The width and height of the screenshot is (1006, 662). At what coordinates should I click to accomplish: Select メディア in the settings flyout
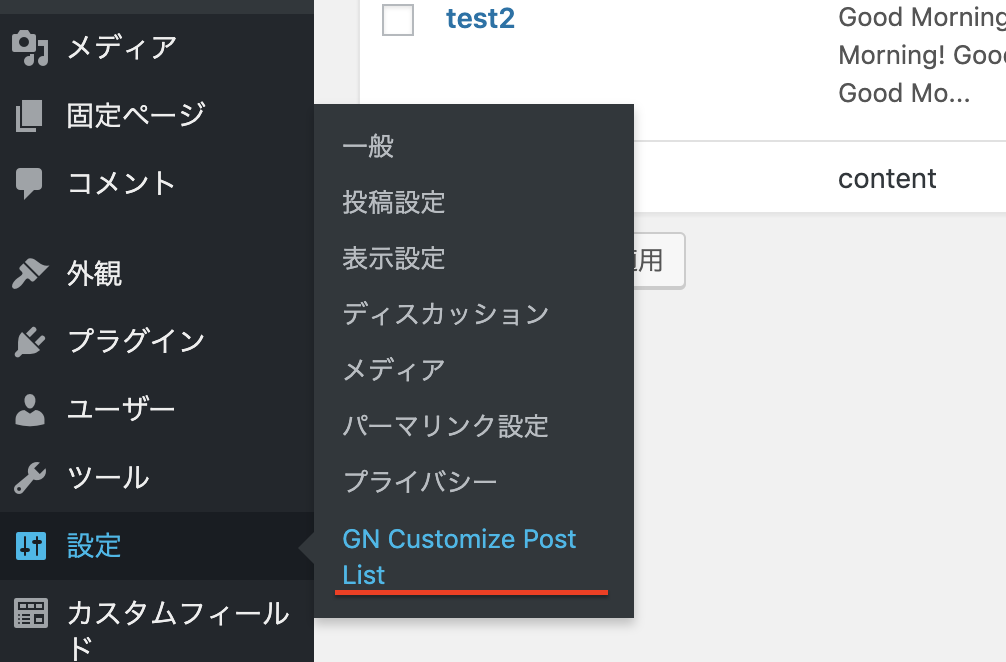(x=393, y=371)
